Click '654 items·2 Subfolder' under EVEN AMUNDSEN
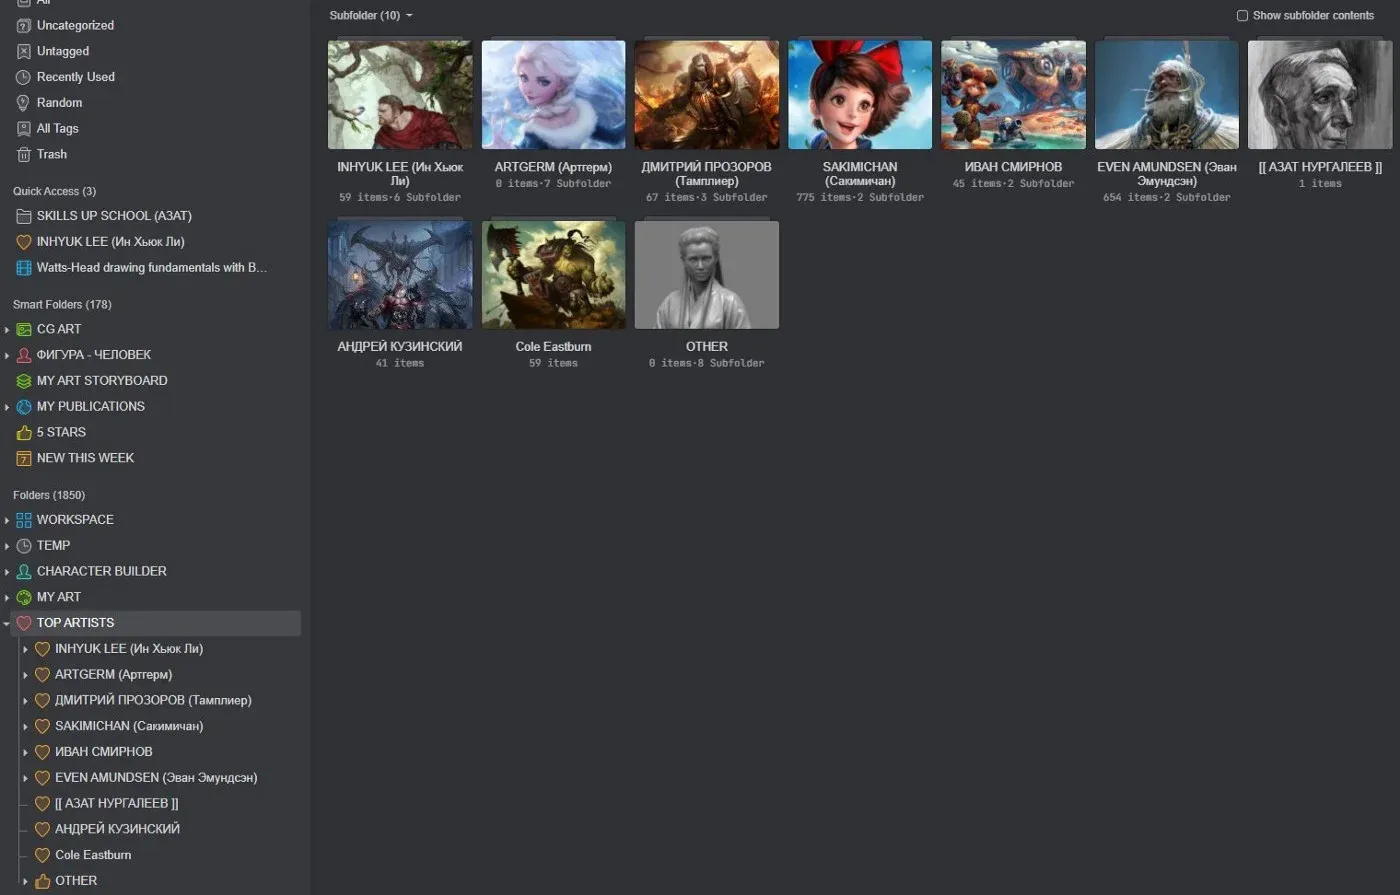The height and width of the screenshot is (895, 1400). point(1167,198)
